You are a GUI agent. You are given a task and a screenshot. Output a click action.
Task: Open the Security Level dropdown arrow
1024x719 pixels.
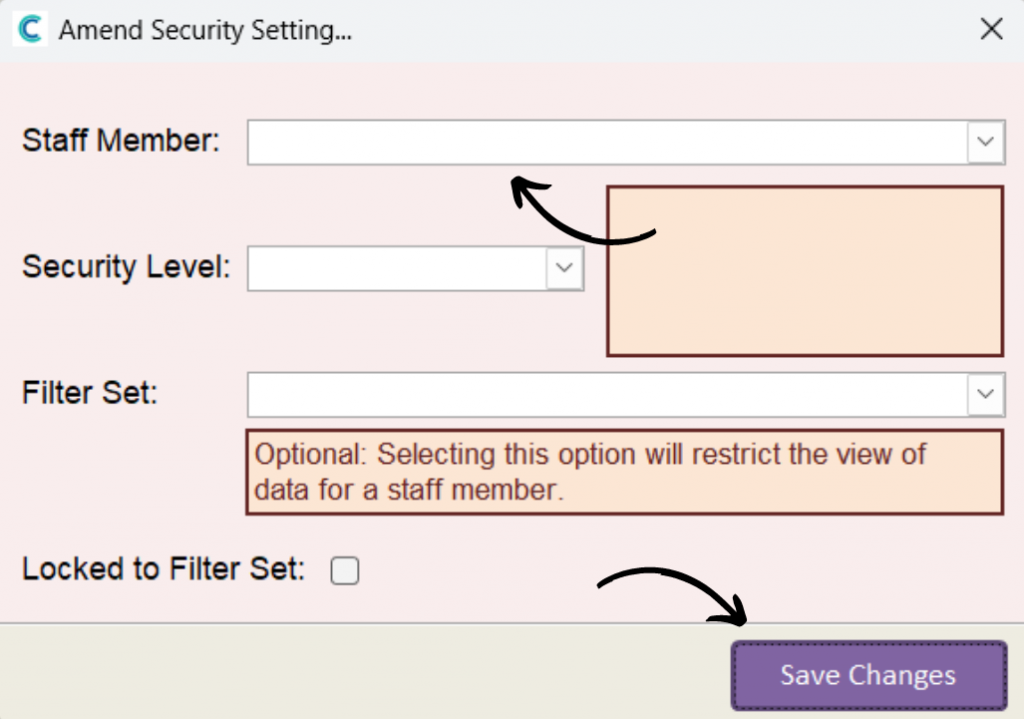(x=564, y=268)
